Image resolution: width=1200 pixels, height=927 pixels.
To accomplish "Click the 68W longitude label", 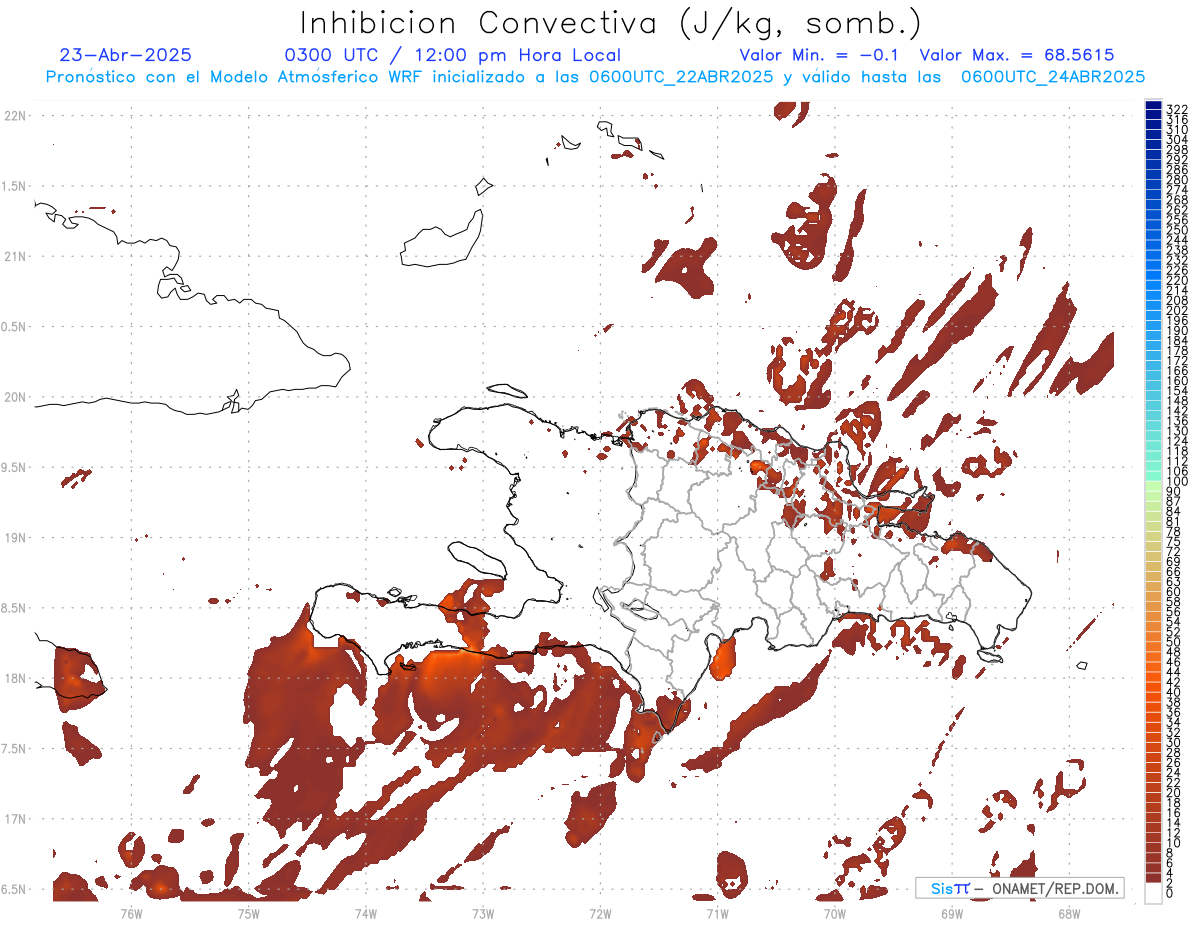I will point(1068,912).
